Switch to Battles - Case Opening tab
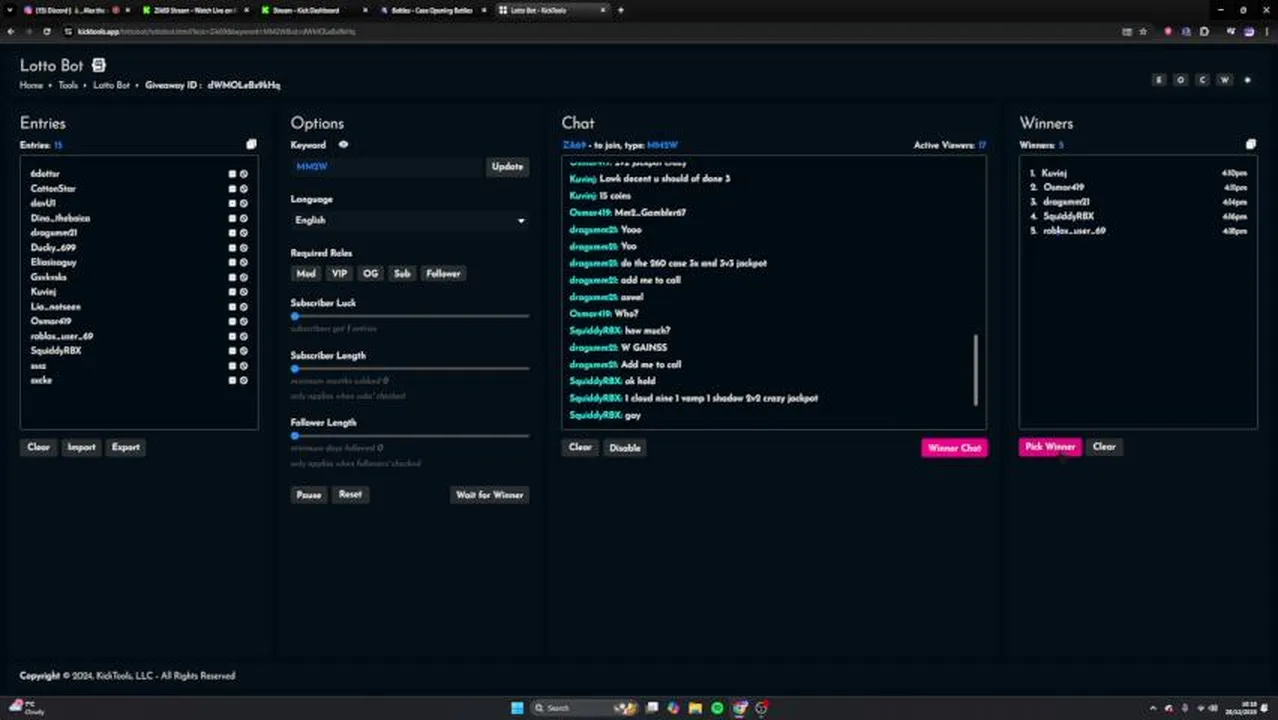Screen dimensions: 1278x720 point(430,10)
